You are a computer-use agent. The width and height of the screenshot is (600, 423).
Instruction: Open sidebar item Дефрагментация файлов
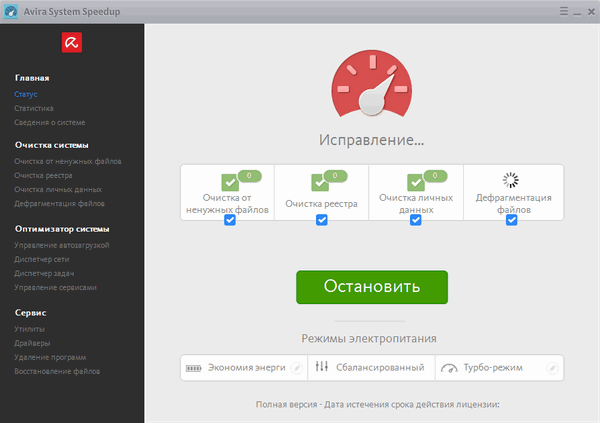click(59, 204)
